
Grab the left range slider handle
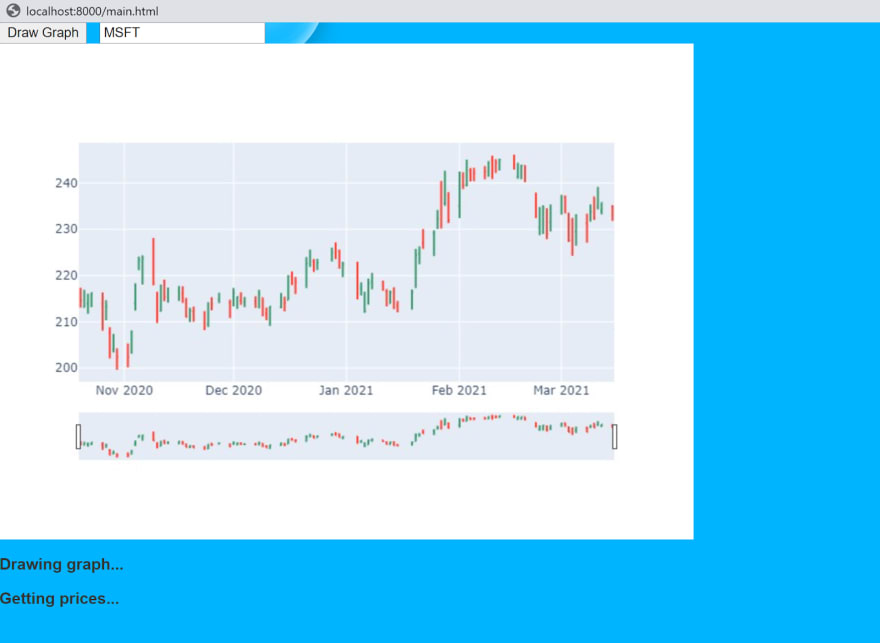coord(78,437)
